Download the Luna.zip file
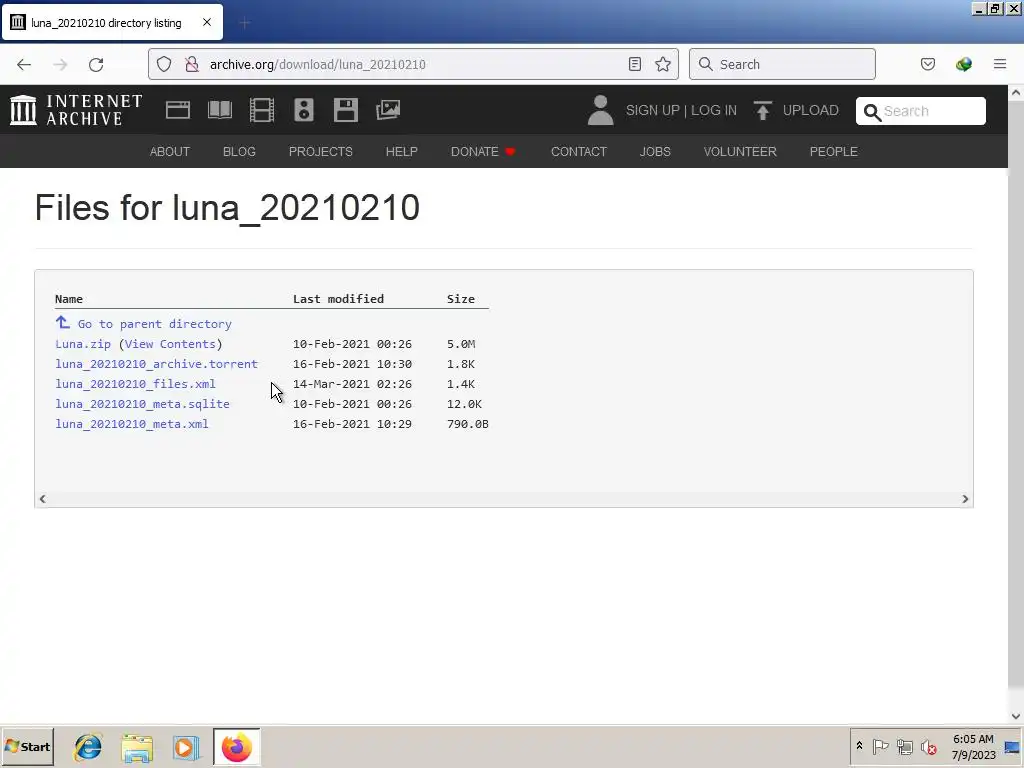 coord(83,344)
